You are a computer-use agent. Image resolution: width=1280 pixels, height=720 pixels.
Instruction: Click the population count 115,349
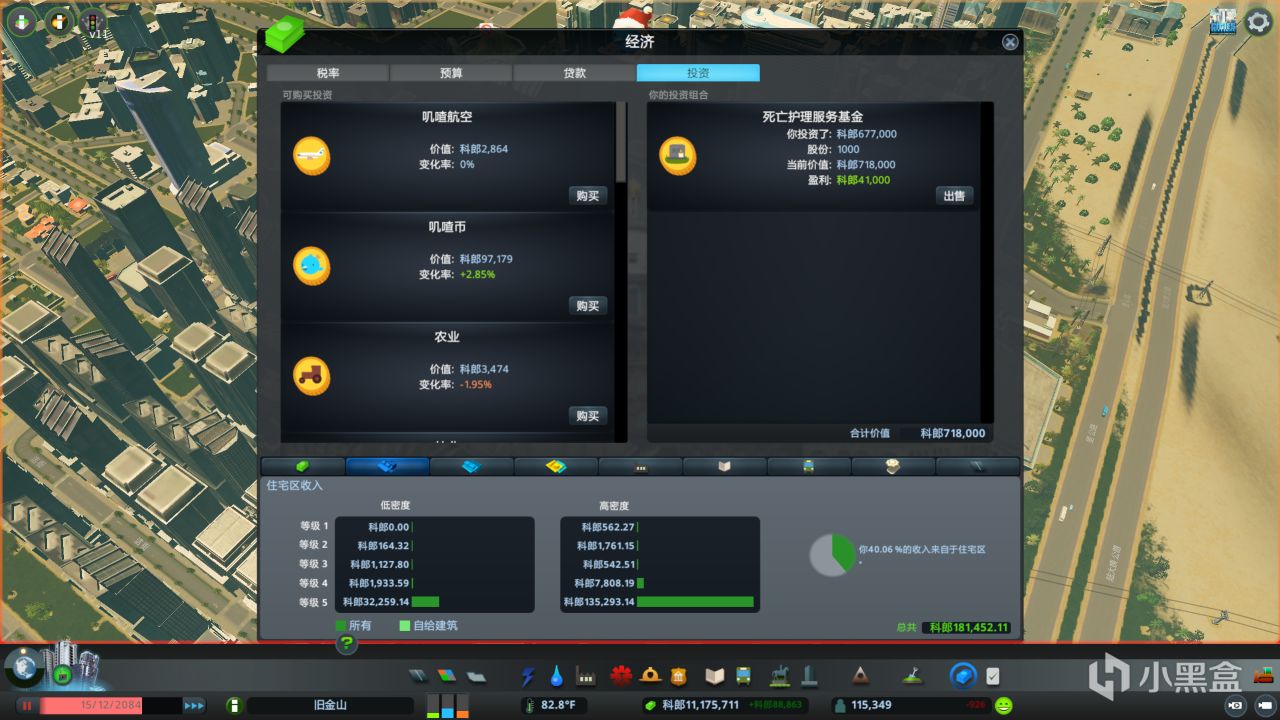[x=871, y=706]
